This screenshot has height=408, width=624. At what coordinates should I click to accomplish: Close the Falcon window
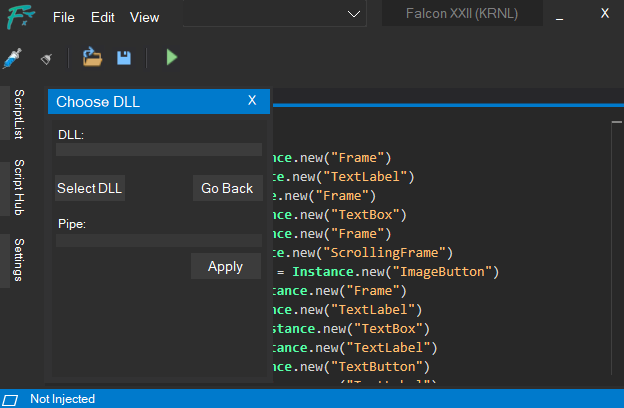pyautogui.click(x=605, y=14)
